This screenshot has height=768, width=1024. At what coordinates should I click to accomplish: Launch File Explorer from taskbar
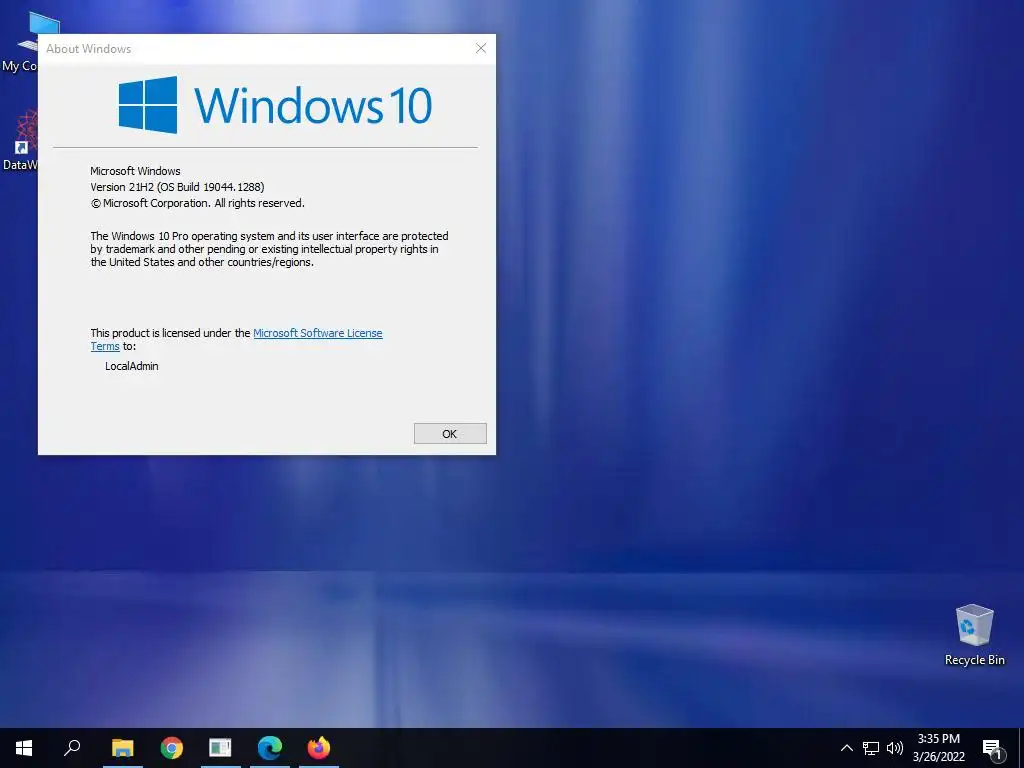pos(122,748)
